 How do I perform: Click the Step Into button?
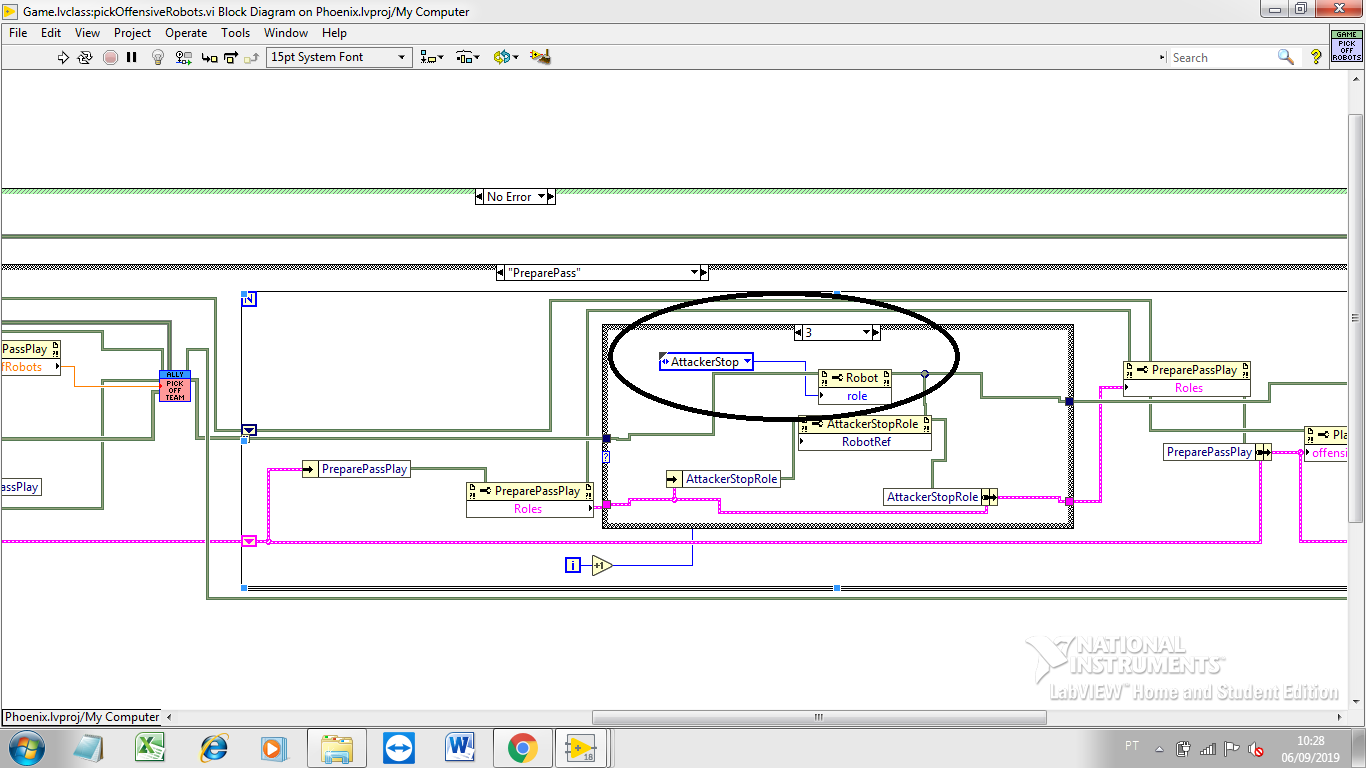(209, 57)
